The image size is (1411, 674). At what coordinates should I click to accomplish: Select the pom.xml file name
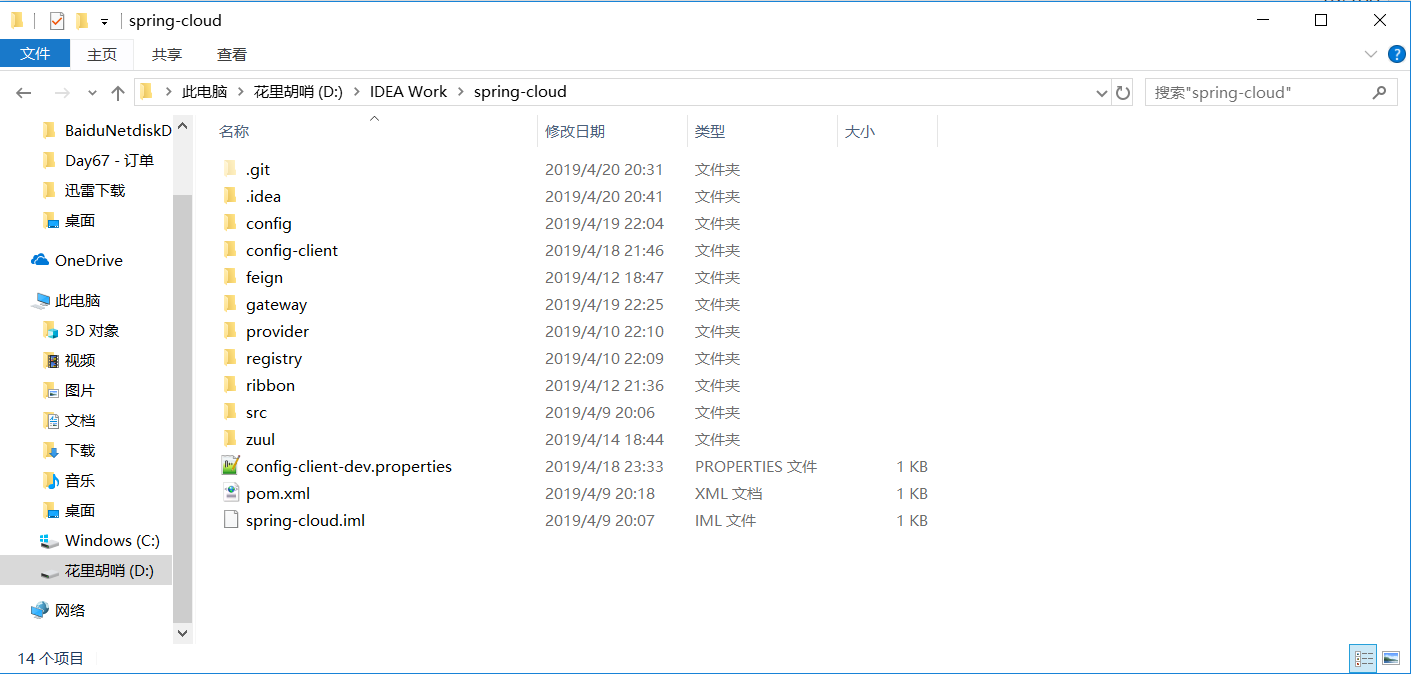point(278,494)
